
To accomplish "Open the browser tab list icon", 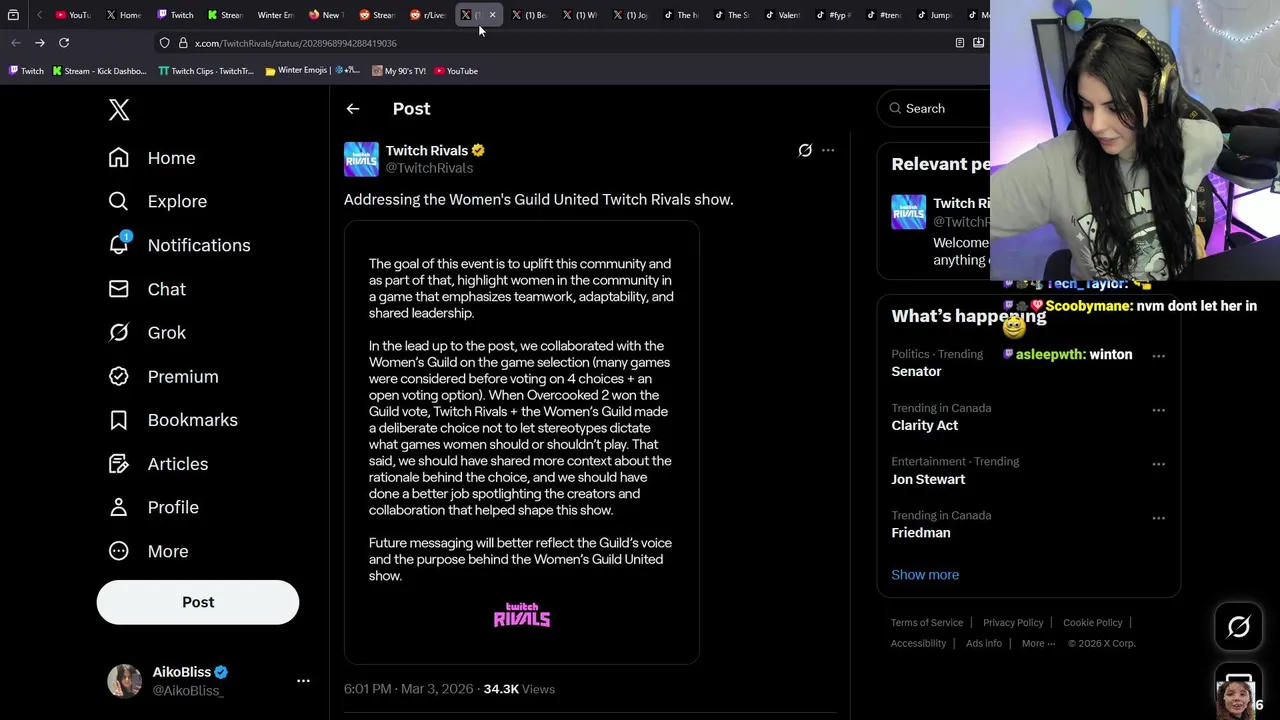I will (x=13, y=15).
